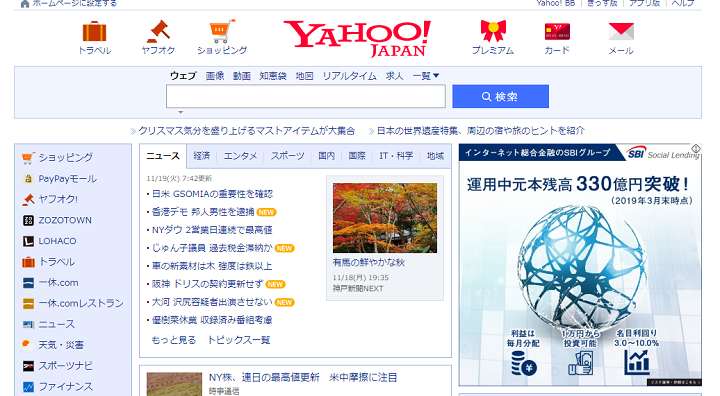Click the sidebar LOHACO icon
The width and height of the screenshot is (720, 396).
click(28, 241)
